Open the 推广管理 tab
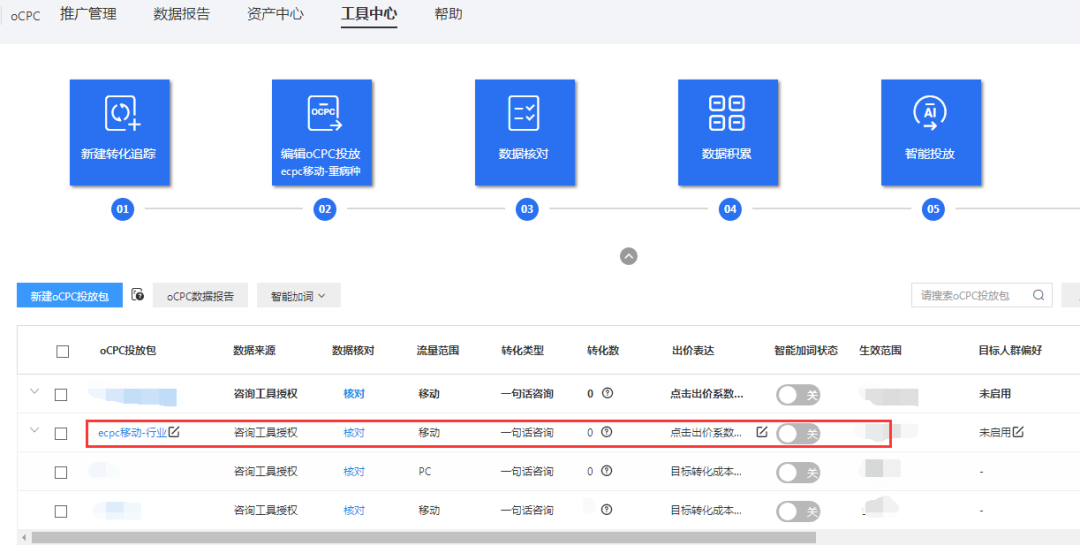This screenshot has height=553, width=1080. pos(88,14)
